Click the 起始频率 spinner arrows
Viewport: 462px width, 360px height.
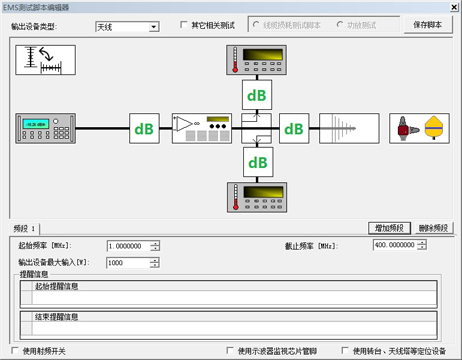coord(155,246)
